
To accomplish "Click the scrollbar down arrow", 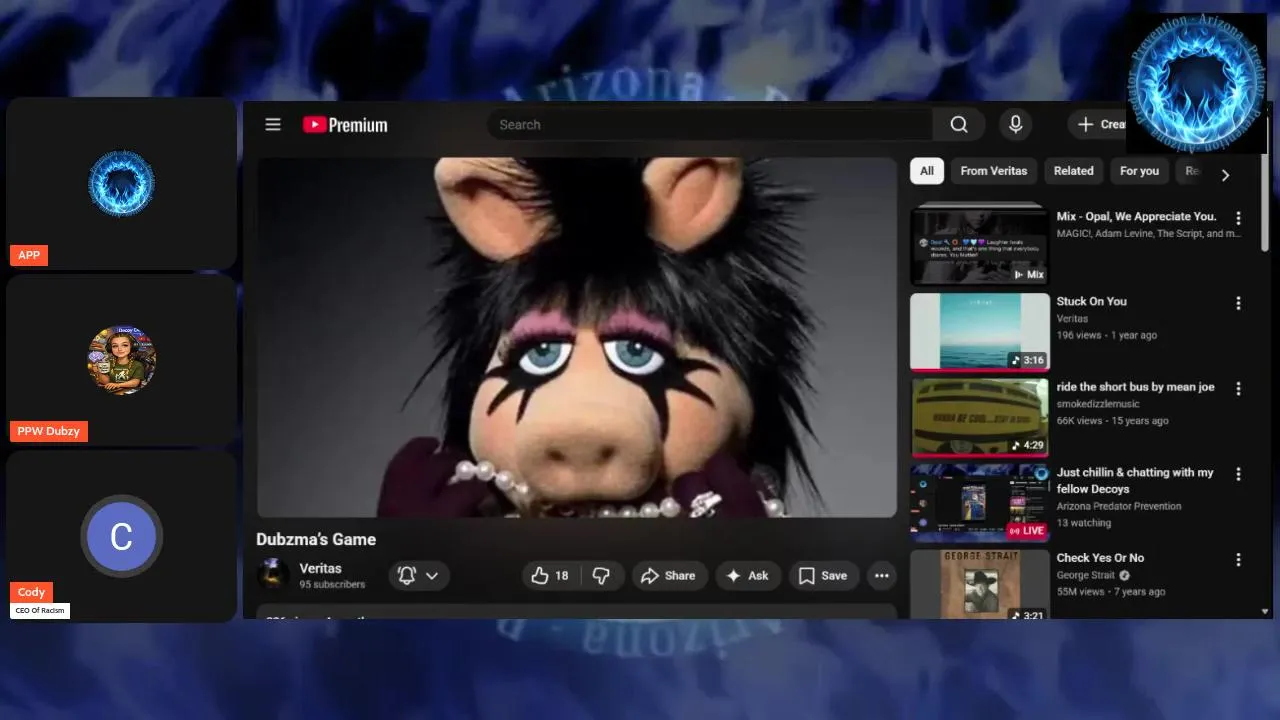I will tap(1265, 611).
